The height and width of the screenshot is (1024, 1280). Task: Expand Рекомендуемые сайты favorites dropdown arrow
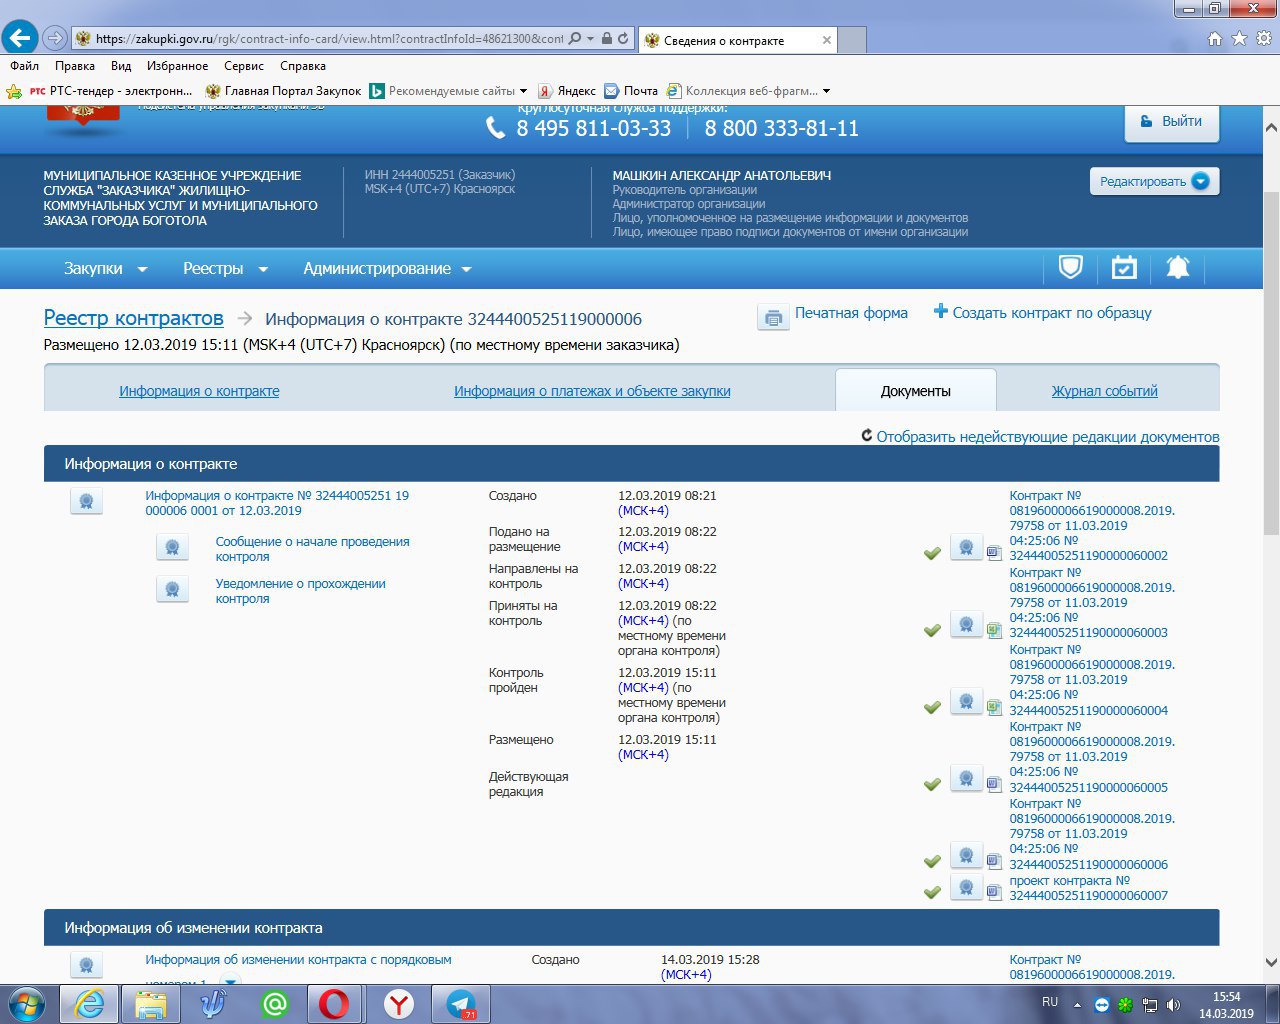(523, 91)
